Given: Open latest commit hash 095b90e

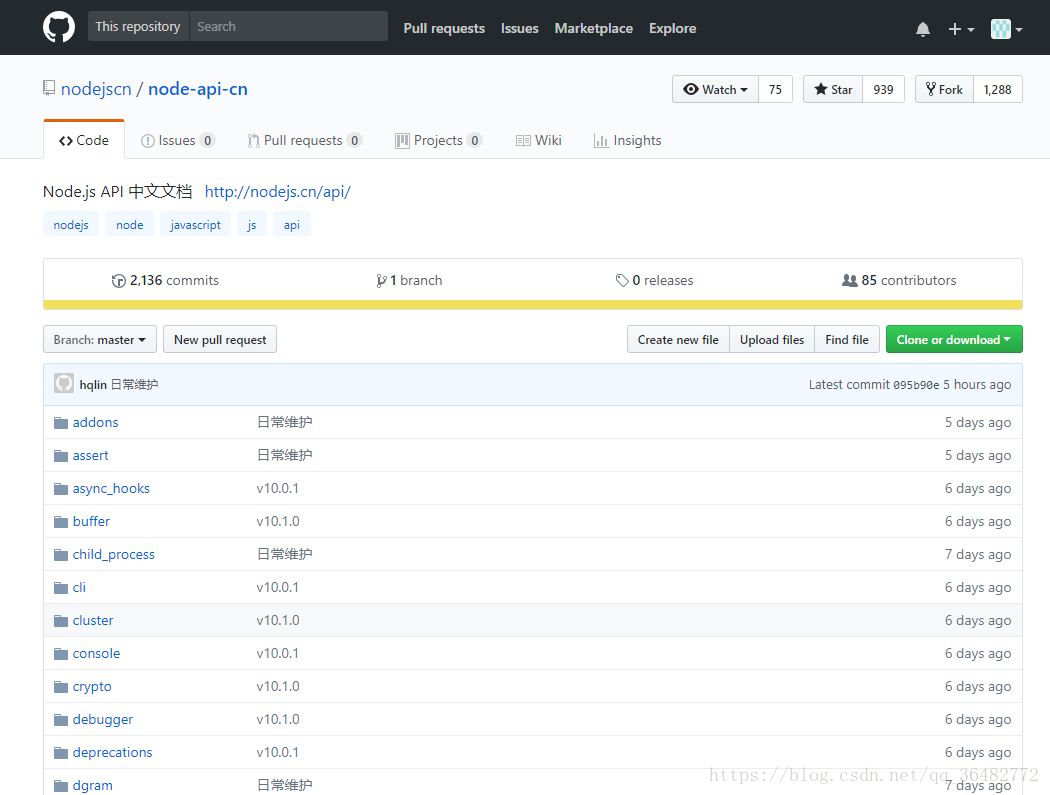Looking at the screenshot, I should click(916, 385).
